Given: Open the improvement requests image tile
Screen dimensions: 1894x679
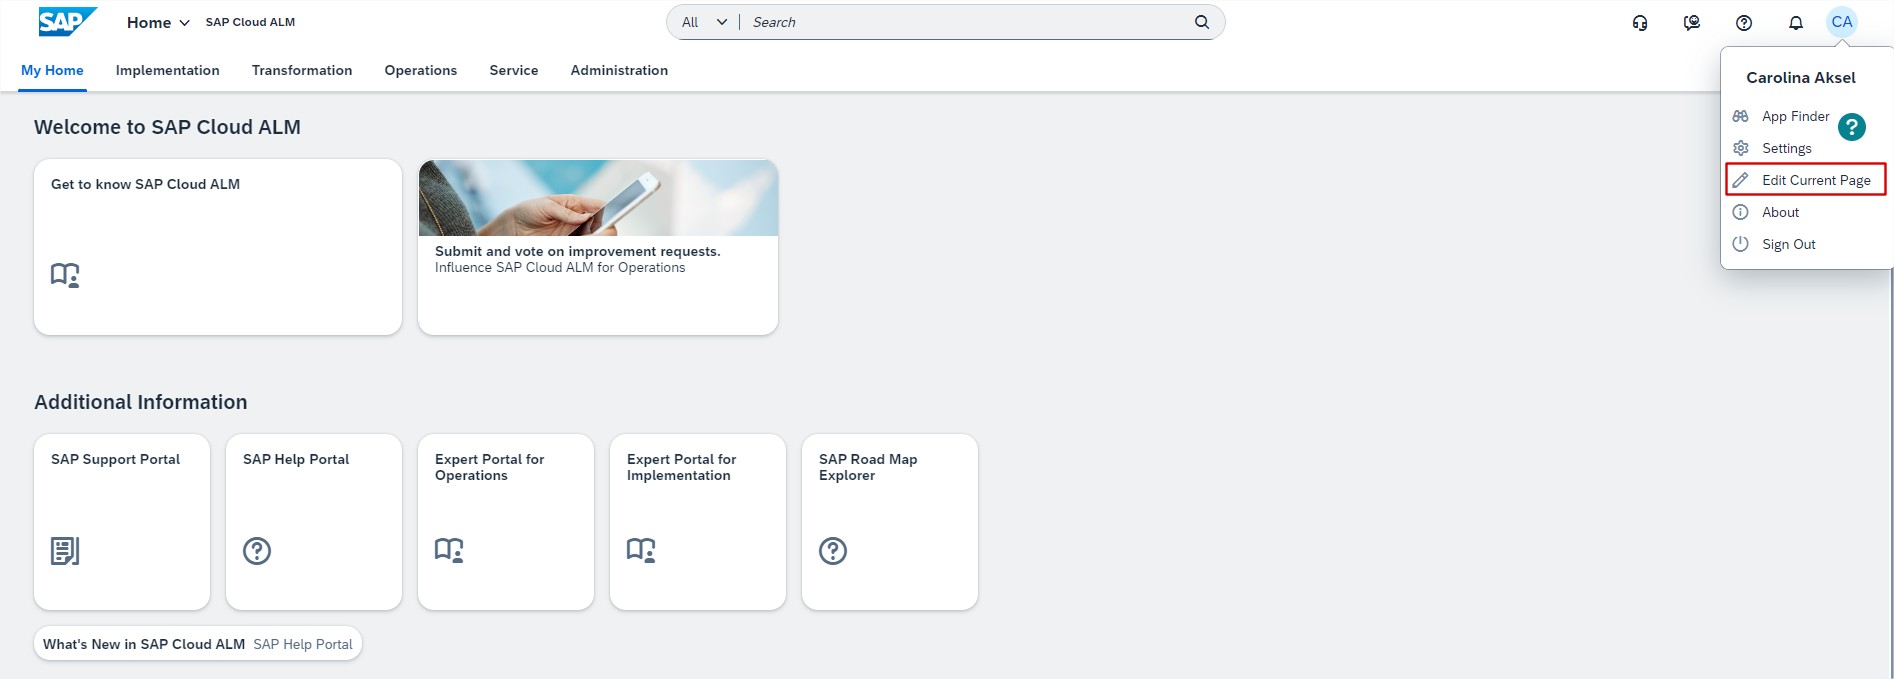Looking at the screenshot, I should 598,247.
